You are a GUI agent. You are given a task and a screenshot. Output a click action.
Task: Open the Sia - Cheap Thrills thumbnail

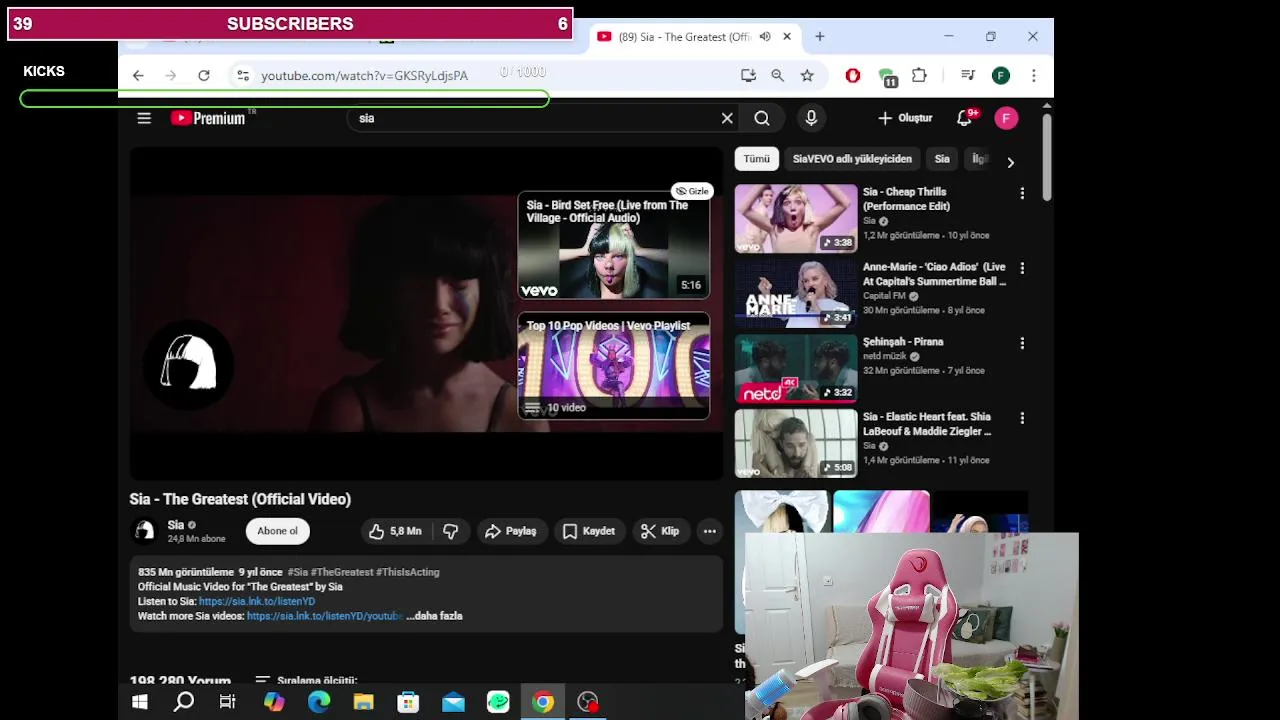point(796,218)
